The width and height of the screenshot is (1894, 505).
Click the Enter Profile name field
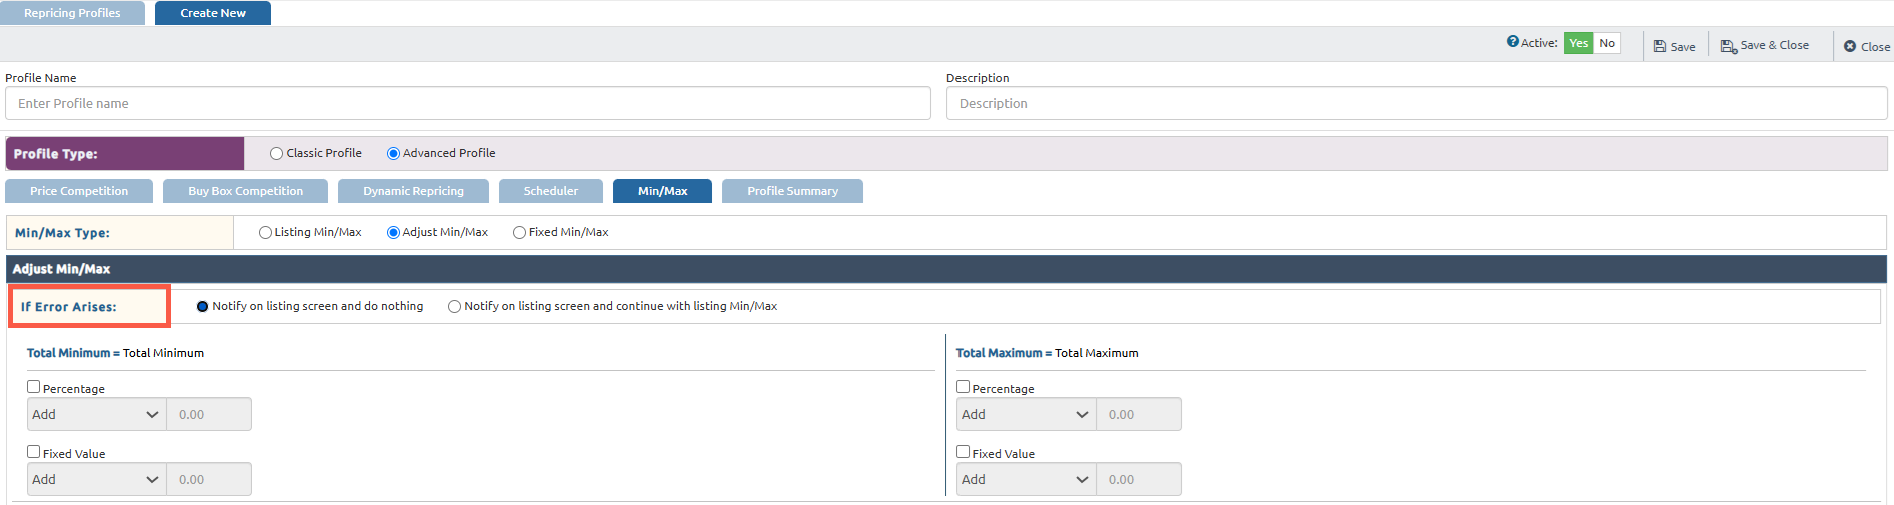point(467,103)
